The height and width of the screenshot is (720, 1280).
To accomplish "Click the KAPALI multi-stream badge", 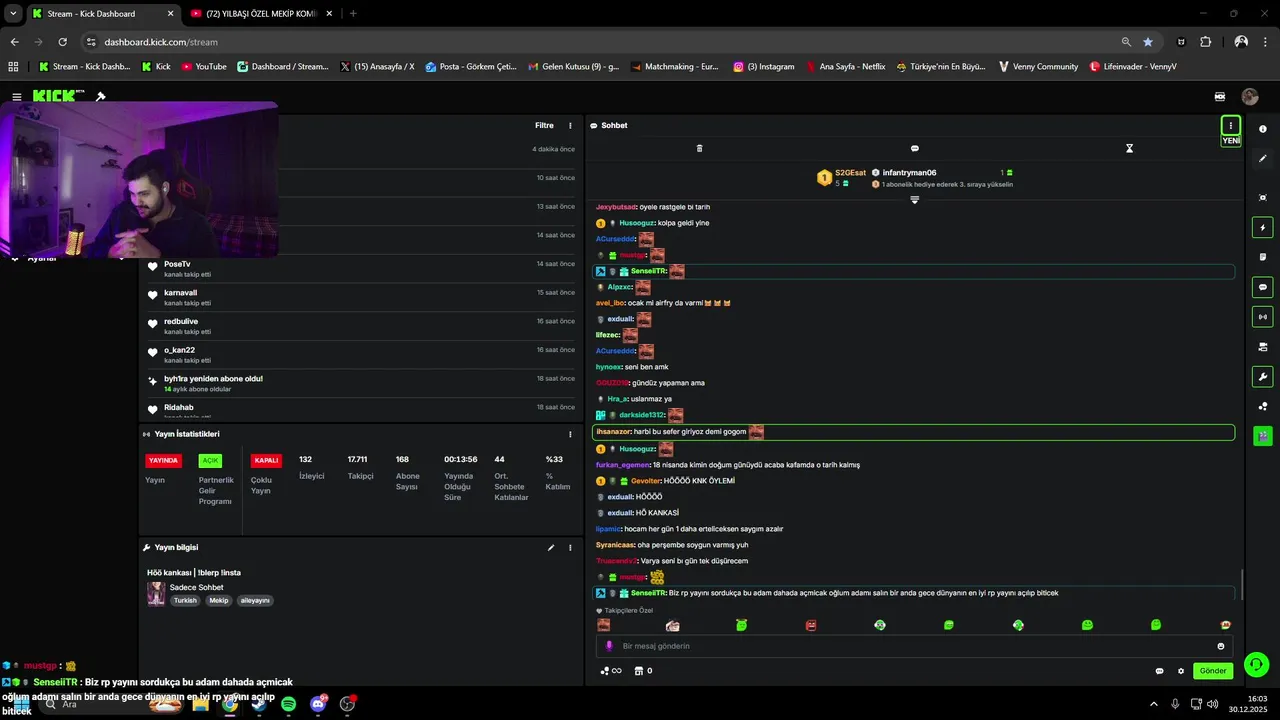I will point(266,461).
